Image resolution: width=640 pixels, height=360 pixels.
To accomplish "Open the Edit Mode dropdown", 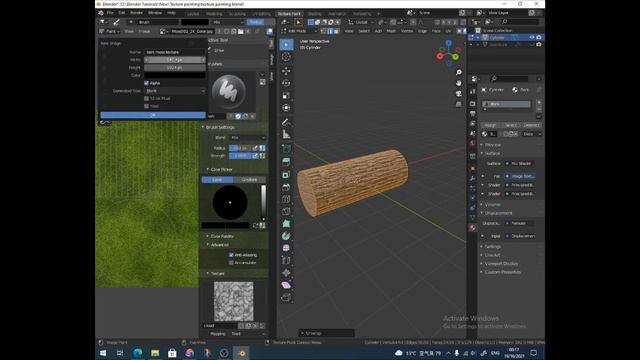I will point(300,31).
